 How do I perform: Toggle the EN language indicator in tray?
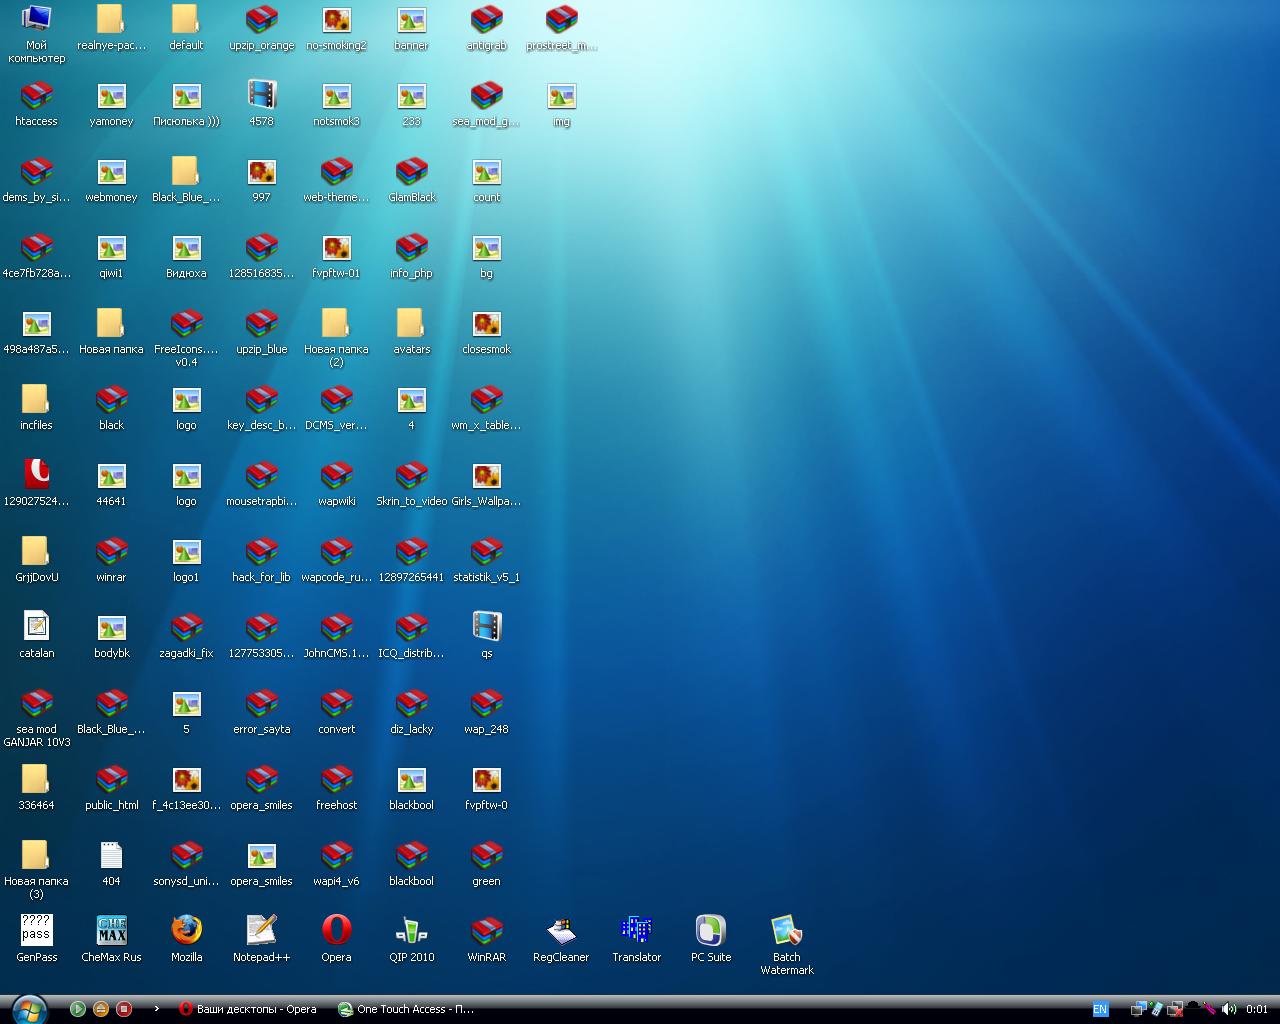pyautogui.click(x=1100, y=1009)
